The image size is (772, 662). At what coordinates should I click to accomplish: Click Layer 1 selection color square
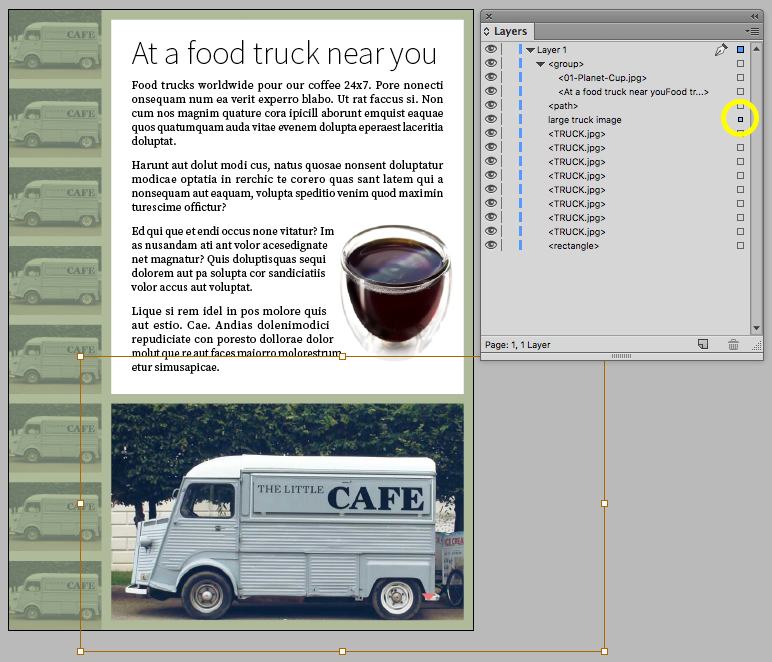click(740, 49)
